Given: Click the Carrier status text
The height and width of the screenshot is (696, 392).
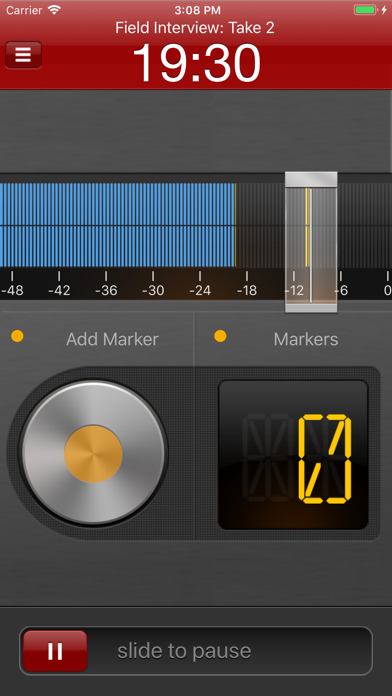Looking at the screenshot, I should pos(24,10).
